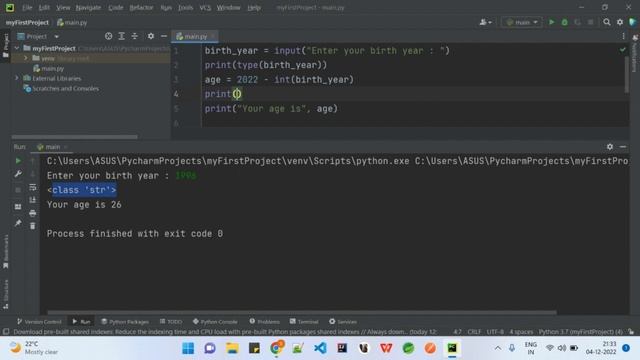Open IDE settings gear in the top toolbar

(620, 22)
